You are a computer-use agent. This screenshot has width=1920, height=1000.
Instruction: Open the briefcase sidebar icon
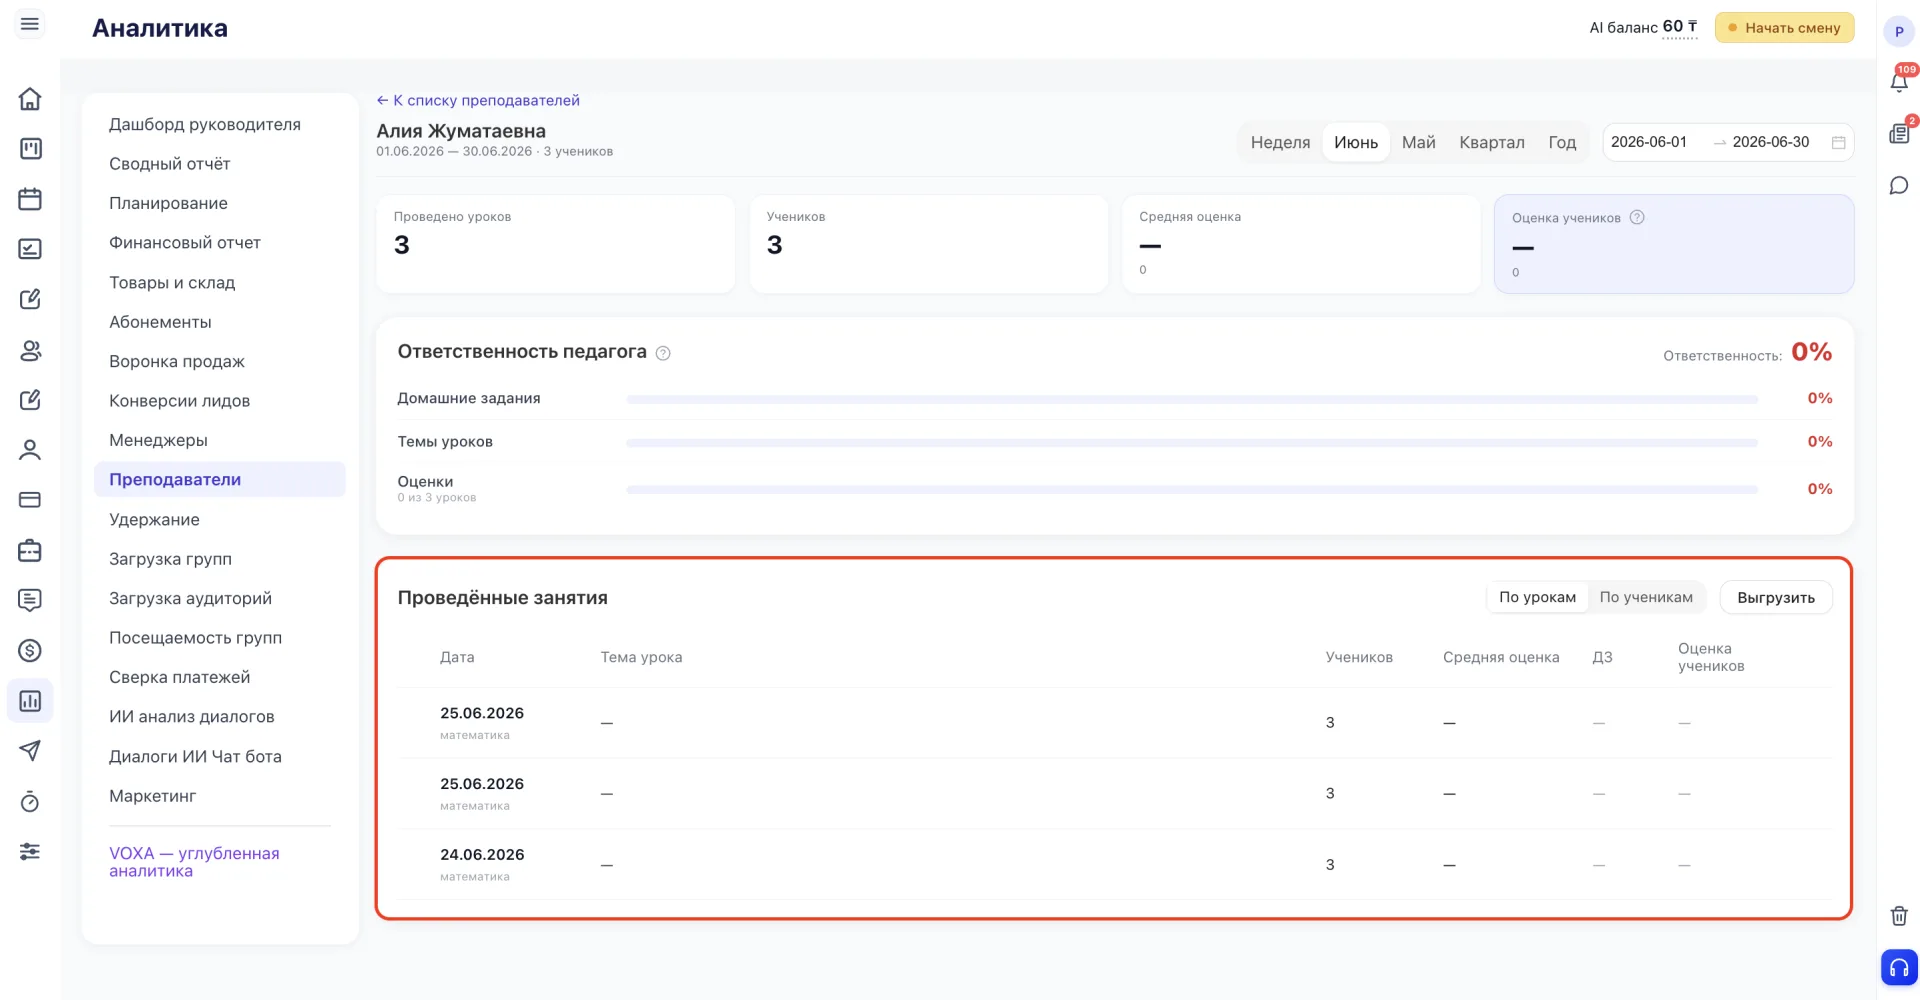click(30, 550)
